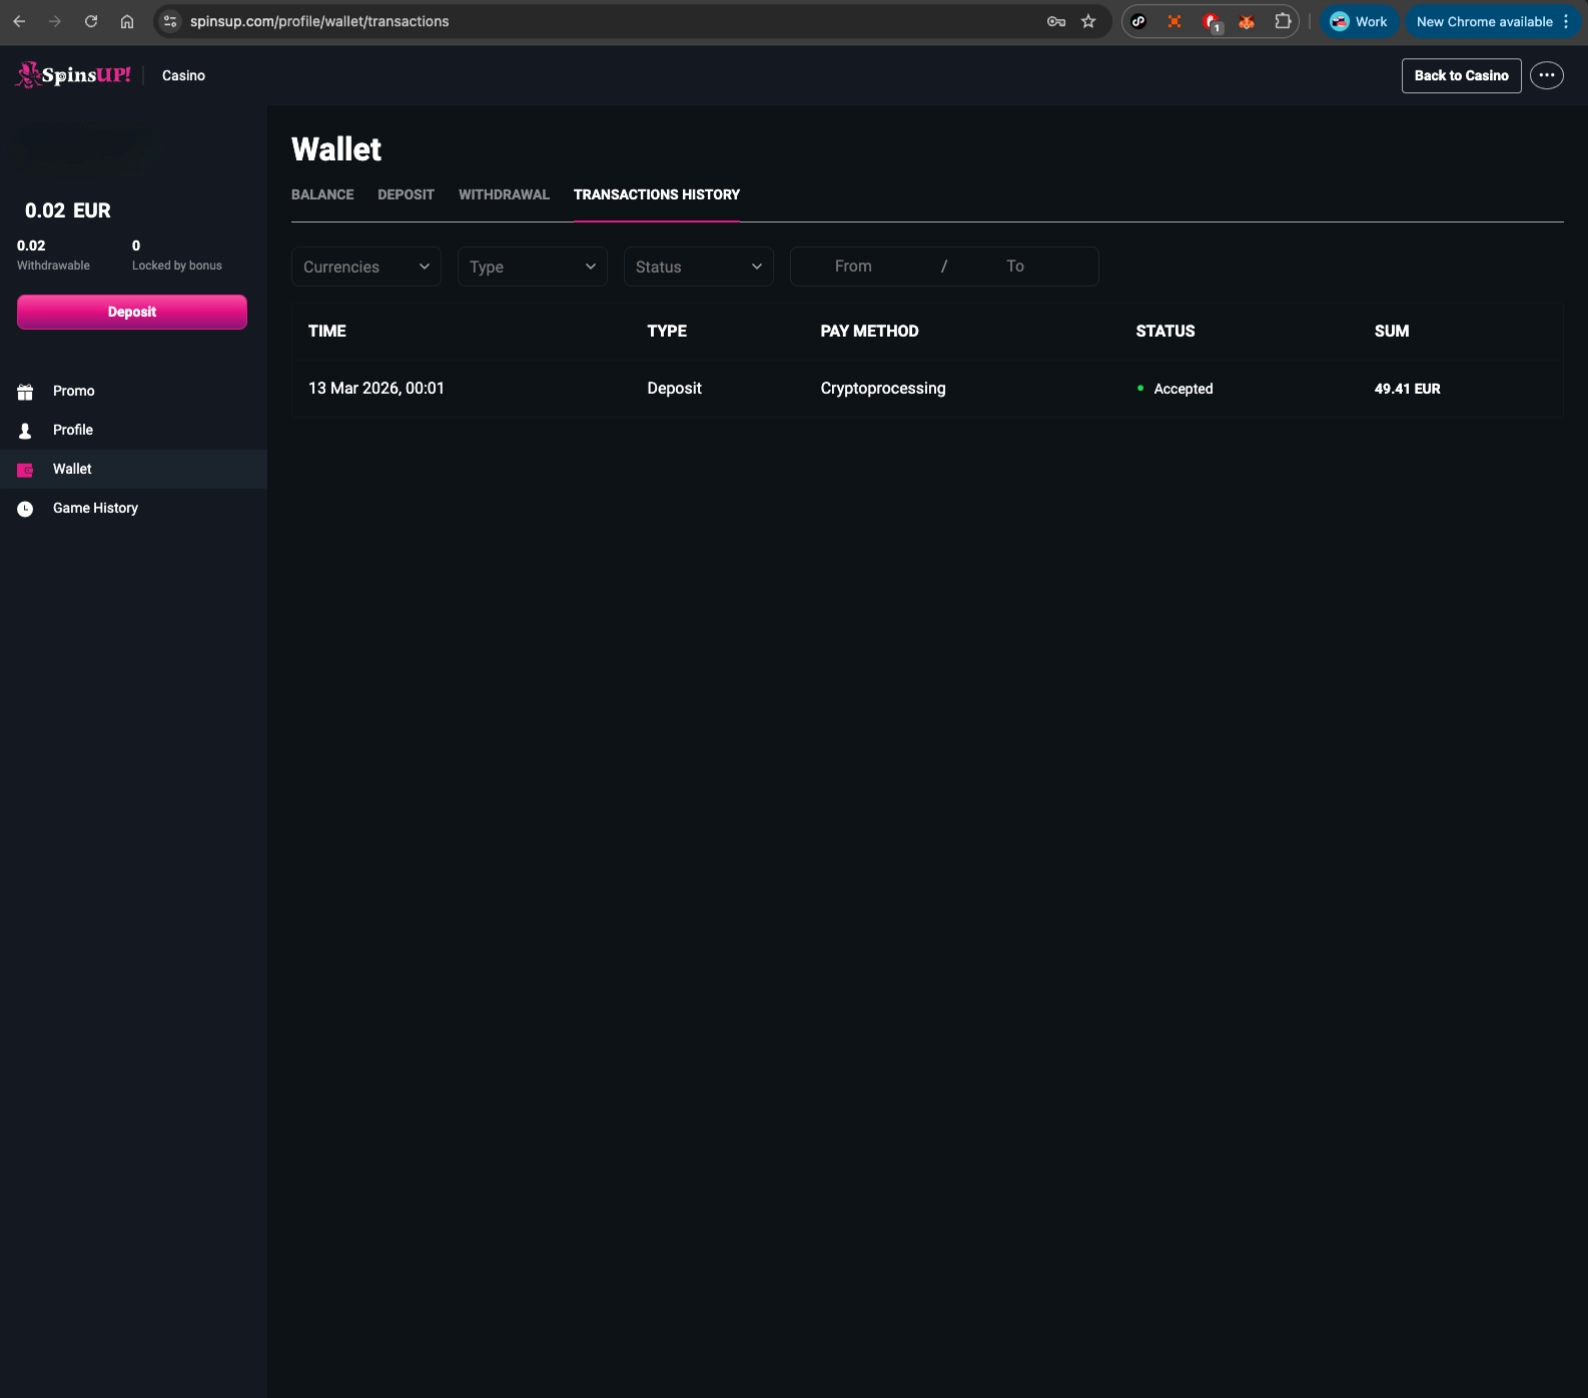The image size is (1588, 1398).
Task: Click New Chrome available update button
Action: (x=1484, y=21)
